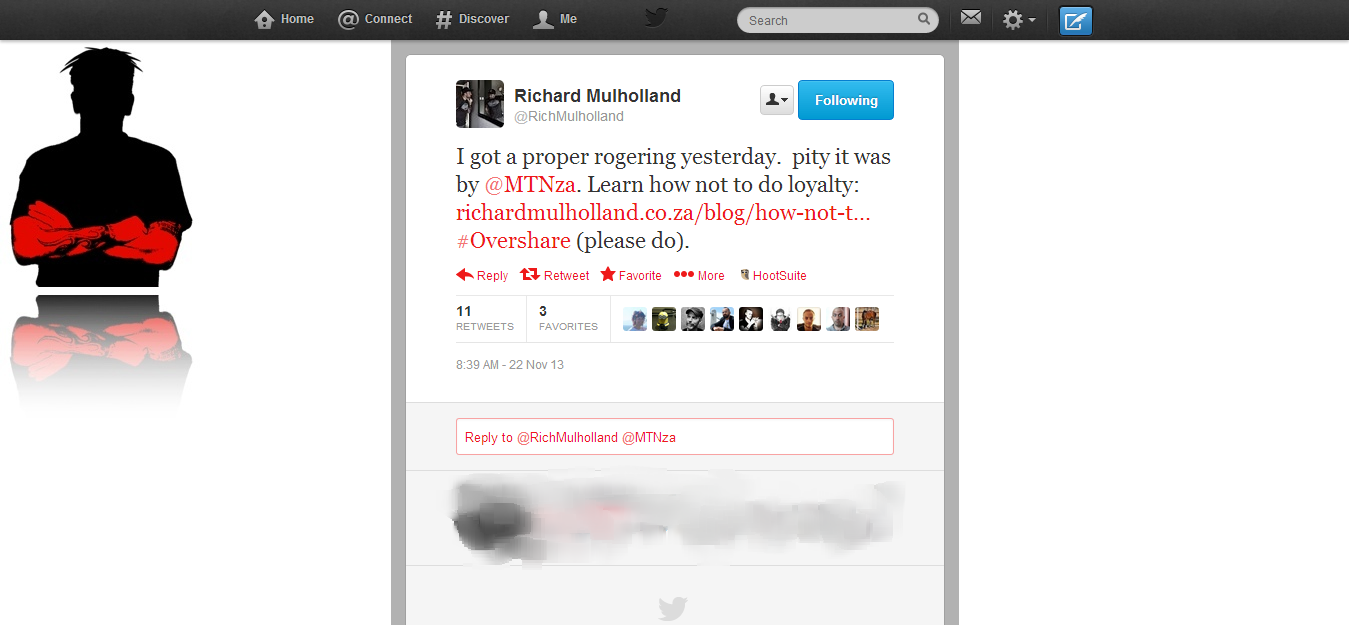The height and width of the screenshot is (625, 1349).
Task: Open the richardmulholland.co.za blog link
Action: (x=663, y=212)
